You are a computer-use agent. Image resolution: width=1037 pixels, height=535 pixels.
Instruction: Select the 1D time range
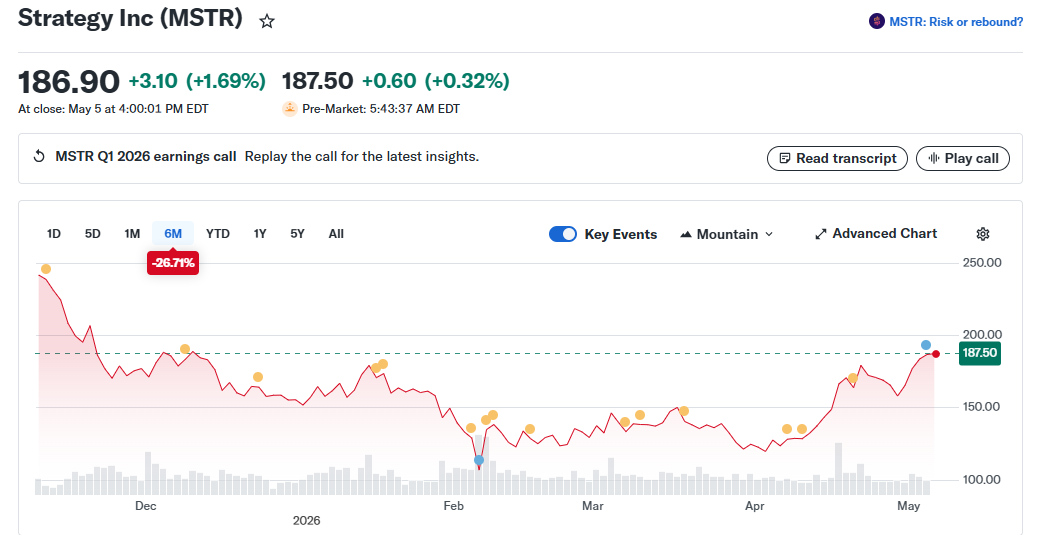(54, 233)
